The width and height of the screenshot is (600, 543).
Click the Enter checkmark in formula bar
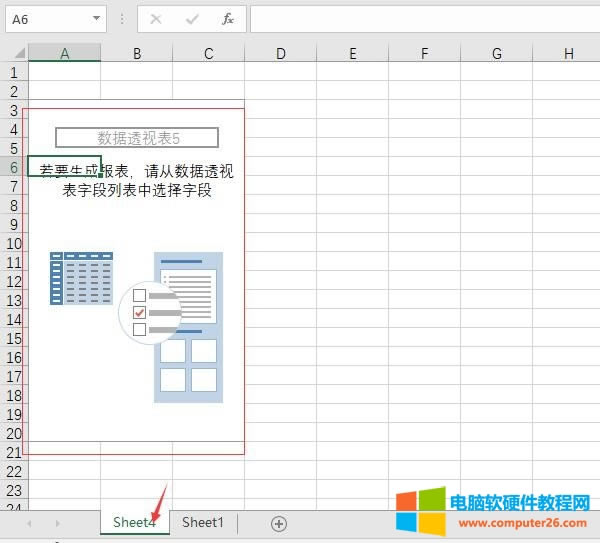[191, 19]
